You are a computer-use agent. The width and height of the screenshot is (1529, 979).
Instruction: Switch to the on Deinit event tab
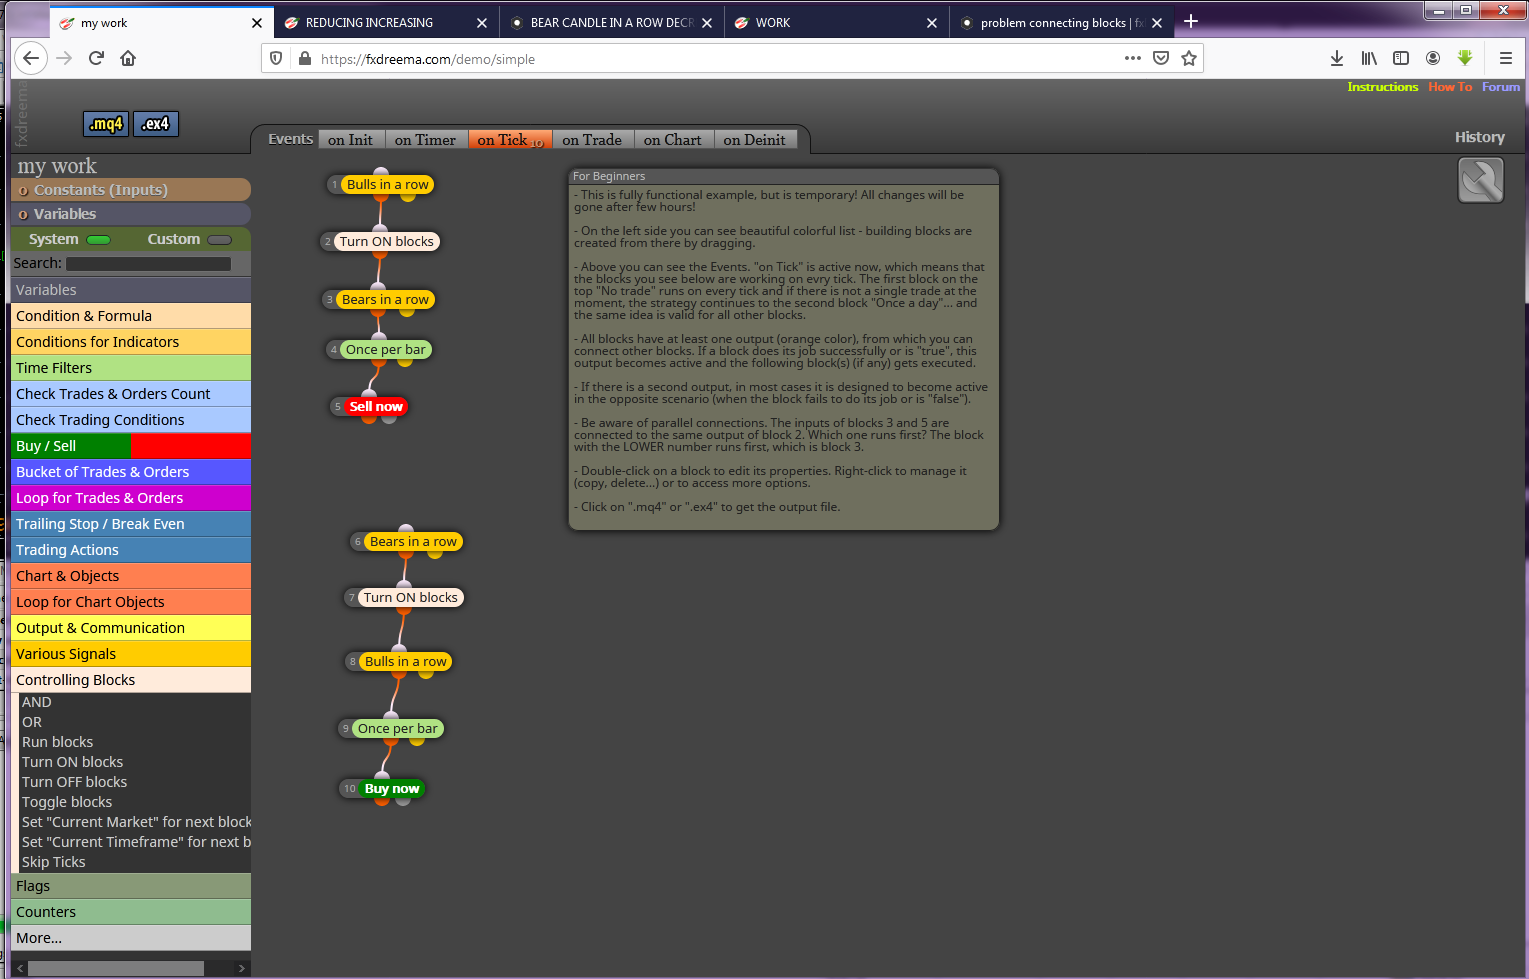point(755,140)
